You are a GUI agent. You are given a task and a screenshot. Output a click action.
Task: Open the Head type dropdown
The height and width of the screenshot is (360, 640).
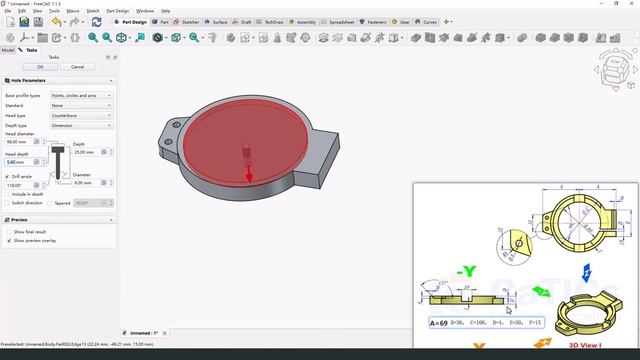point(81,116)
